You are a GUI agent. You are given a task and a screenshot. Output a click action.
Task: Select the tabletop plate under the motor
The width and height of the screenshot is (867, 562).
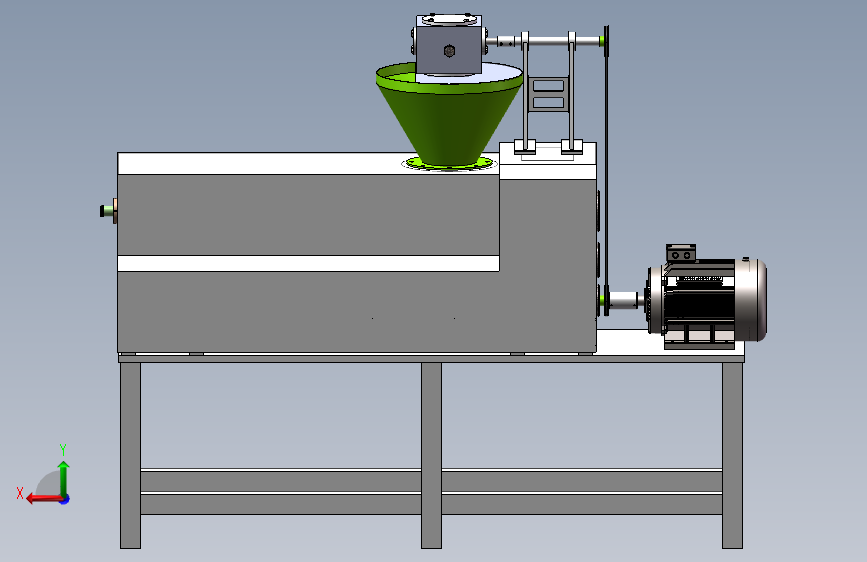point(630,342)
